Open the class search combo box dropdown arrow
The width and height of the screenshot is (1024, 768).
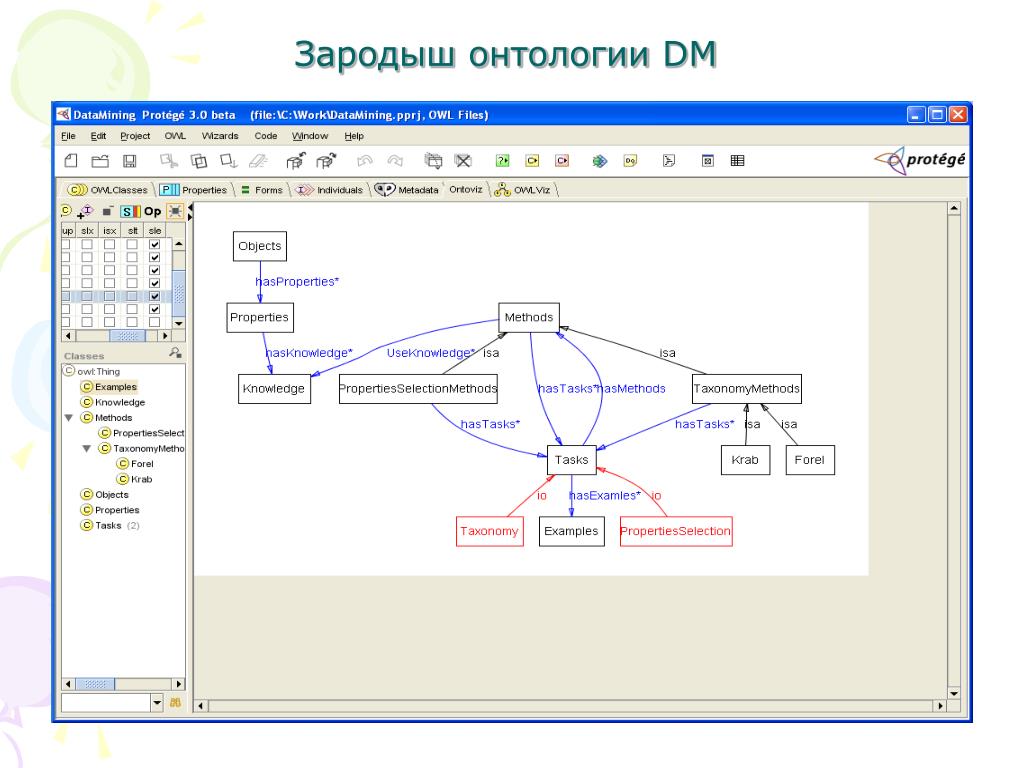coord(157,703)
